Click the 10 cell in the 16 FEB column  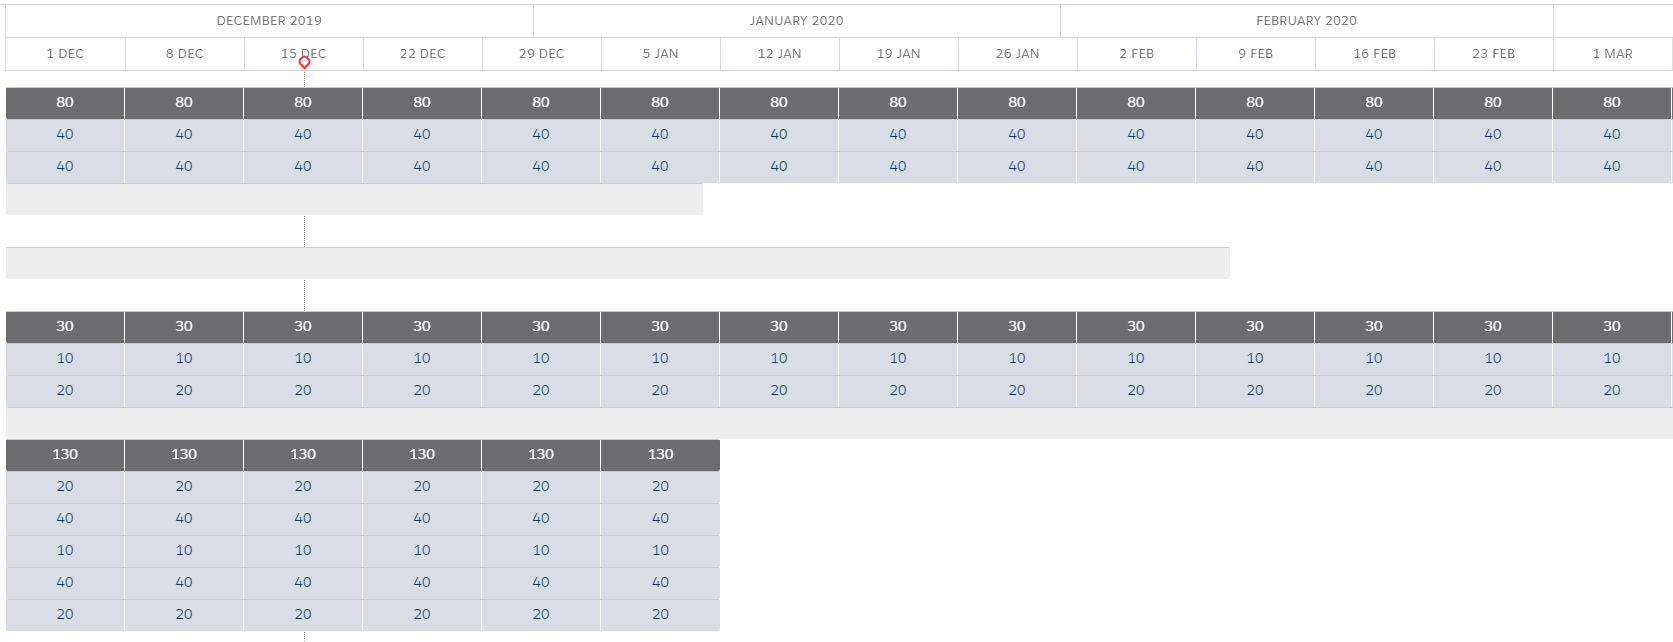(x=1374, y=358)
